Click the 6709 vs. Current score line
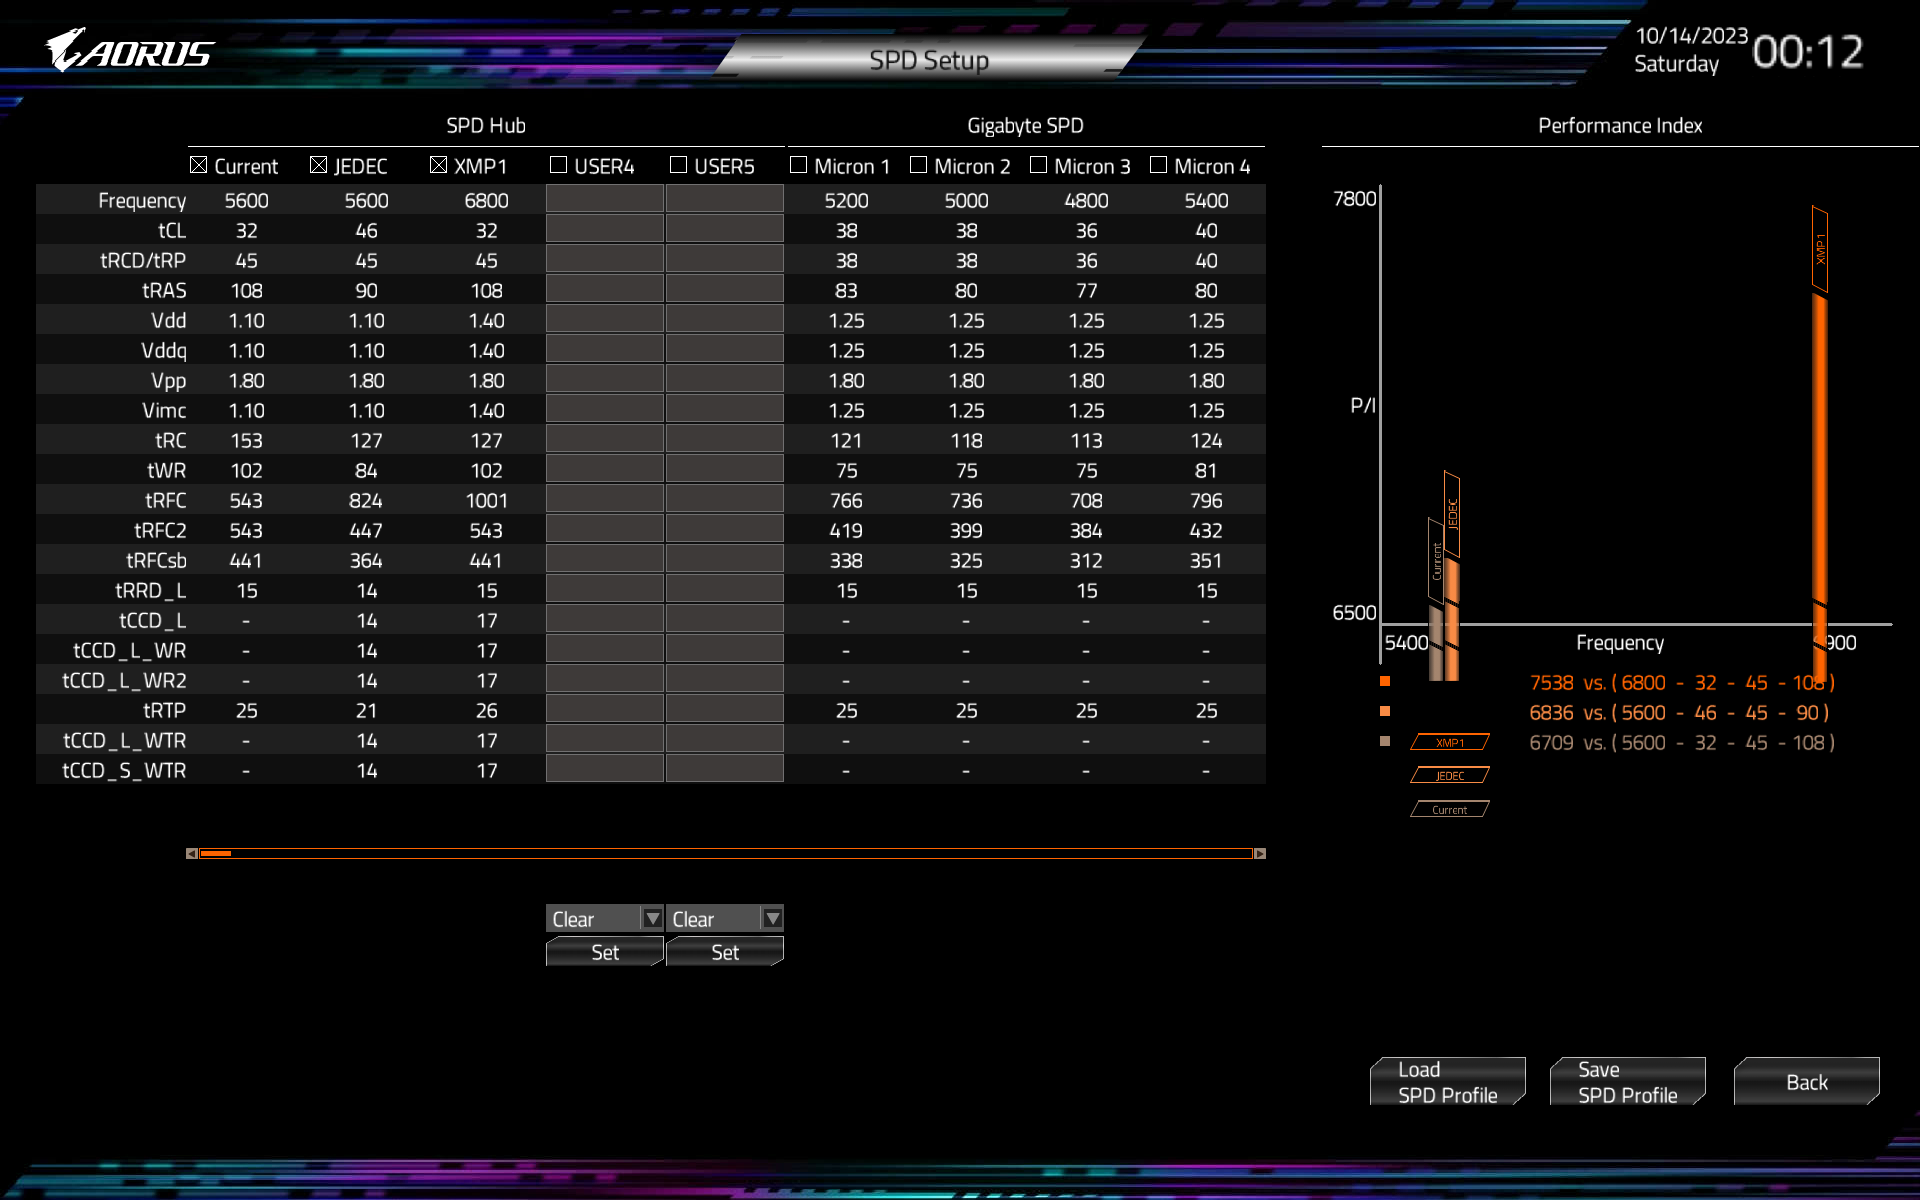Viewport: 1920px width, 1200px height. click(x=1682, y=742)
